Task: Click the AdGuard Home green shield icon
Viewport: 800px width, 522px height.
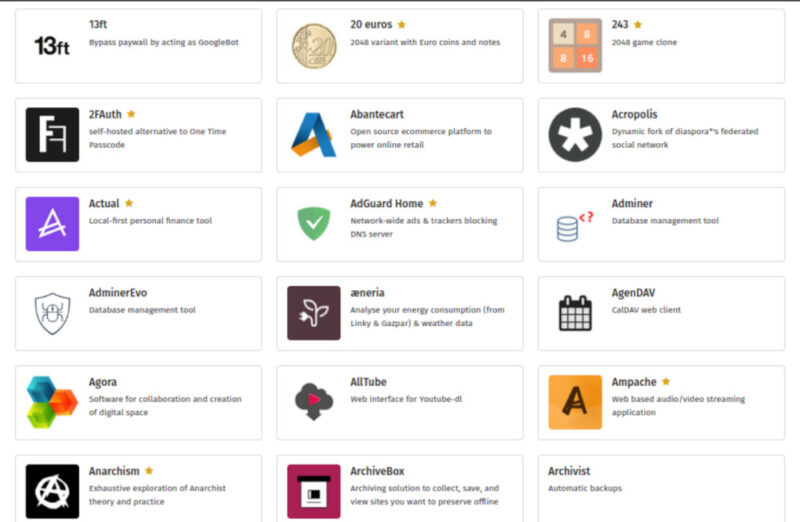Action: [x=314, y=223]
